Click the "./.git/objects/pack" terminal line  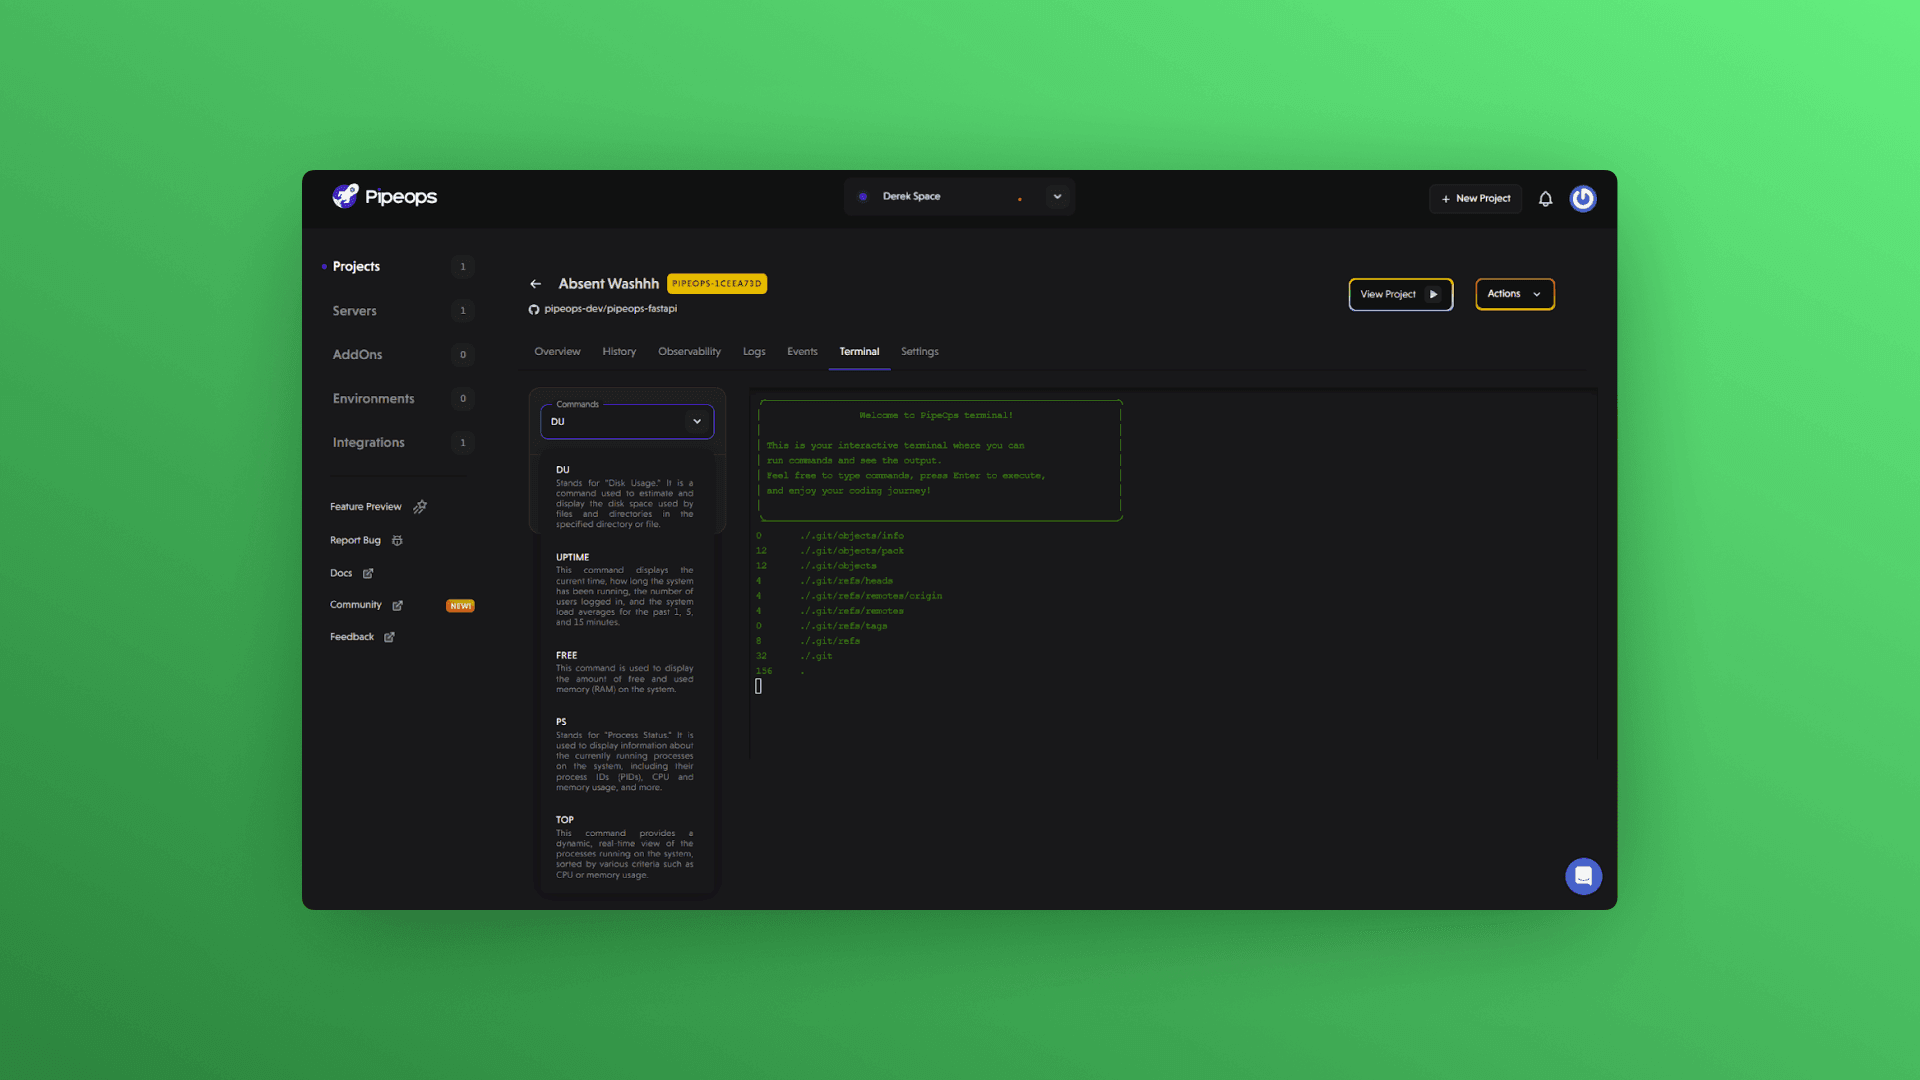[851, 551]
